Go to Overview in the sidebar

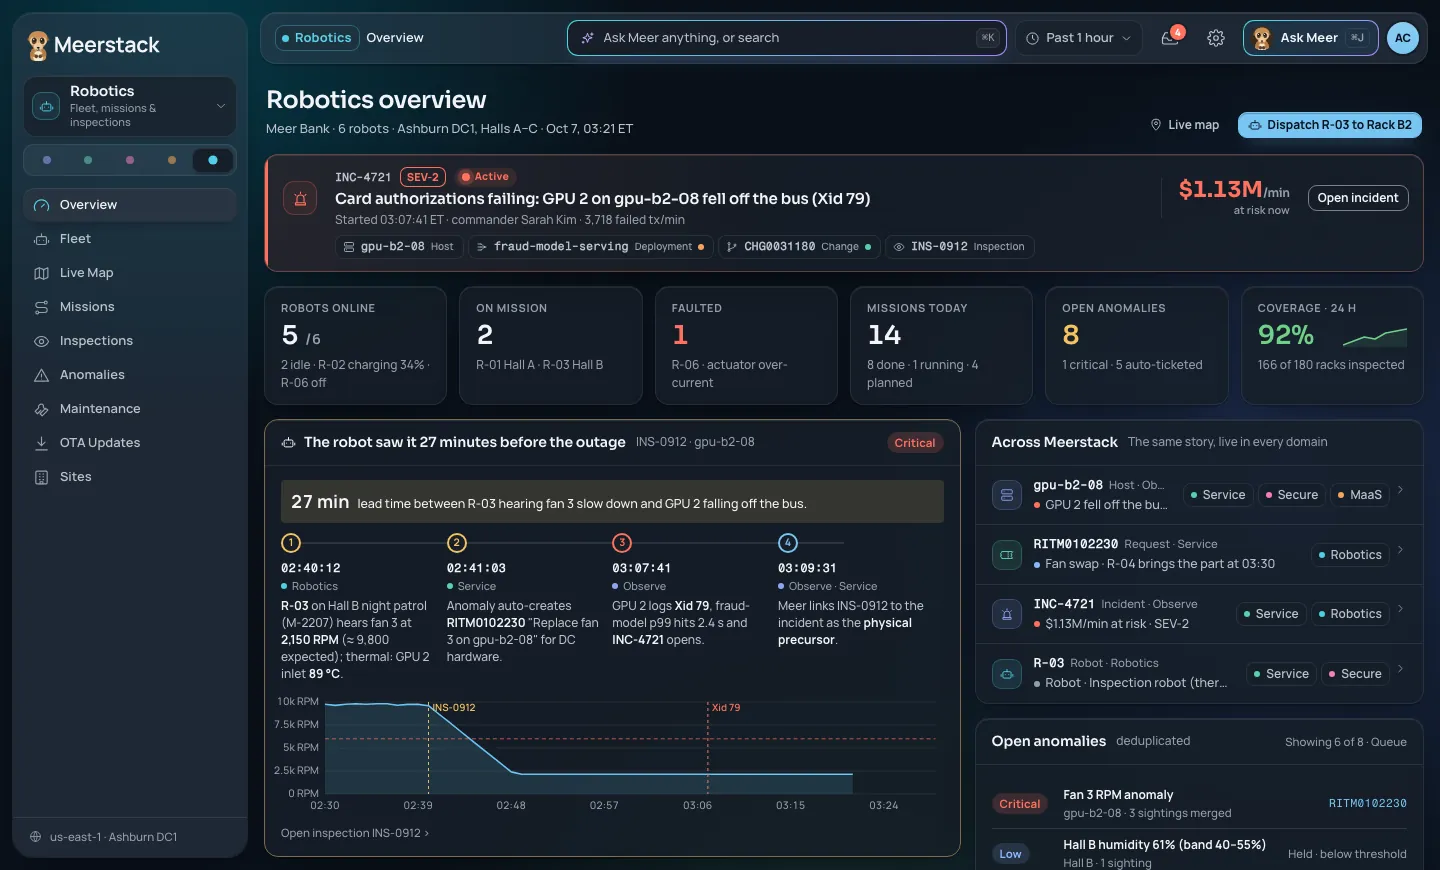130,205
